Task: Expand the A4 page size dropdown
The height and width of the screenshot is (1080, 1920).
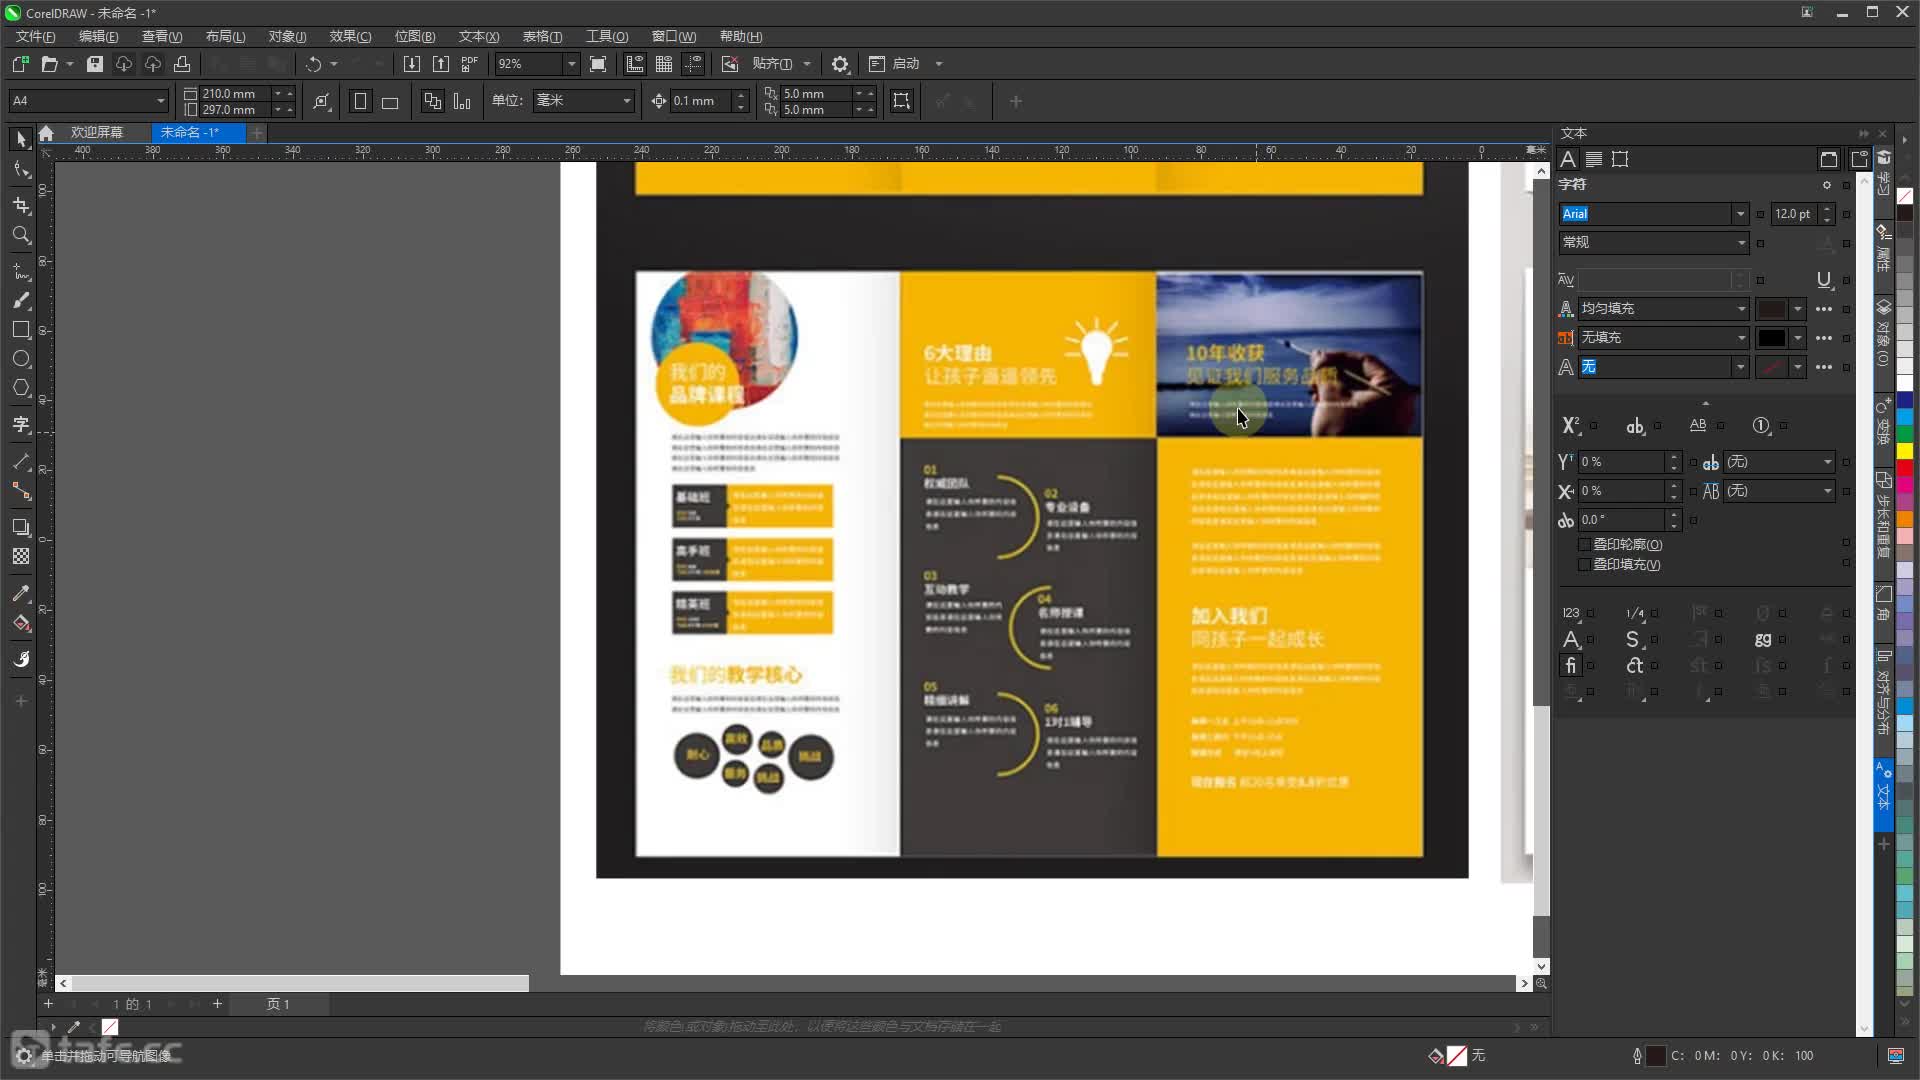Action: (x=160, y=101)
